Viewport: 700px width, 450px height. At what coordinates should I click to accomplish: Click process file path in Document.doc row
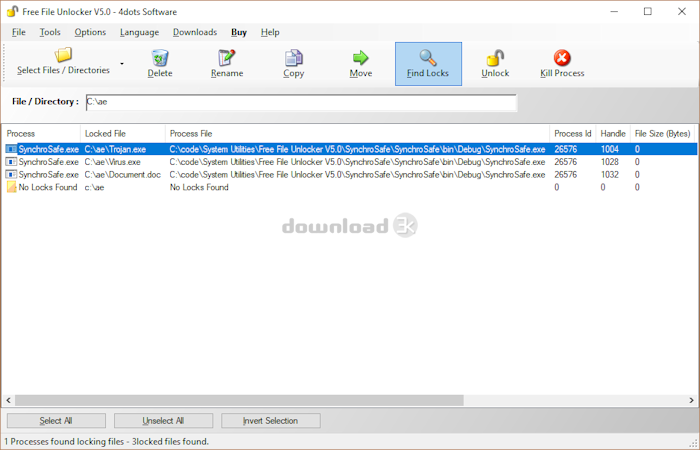click(357, 175)
